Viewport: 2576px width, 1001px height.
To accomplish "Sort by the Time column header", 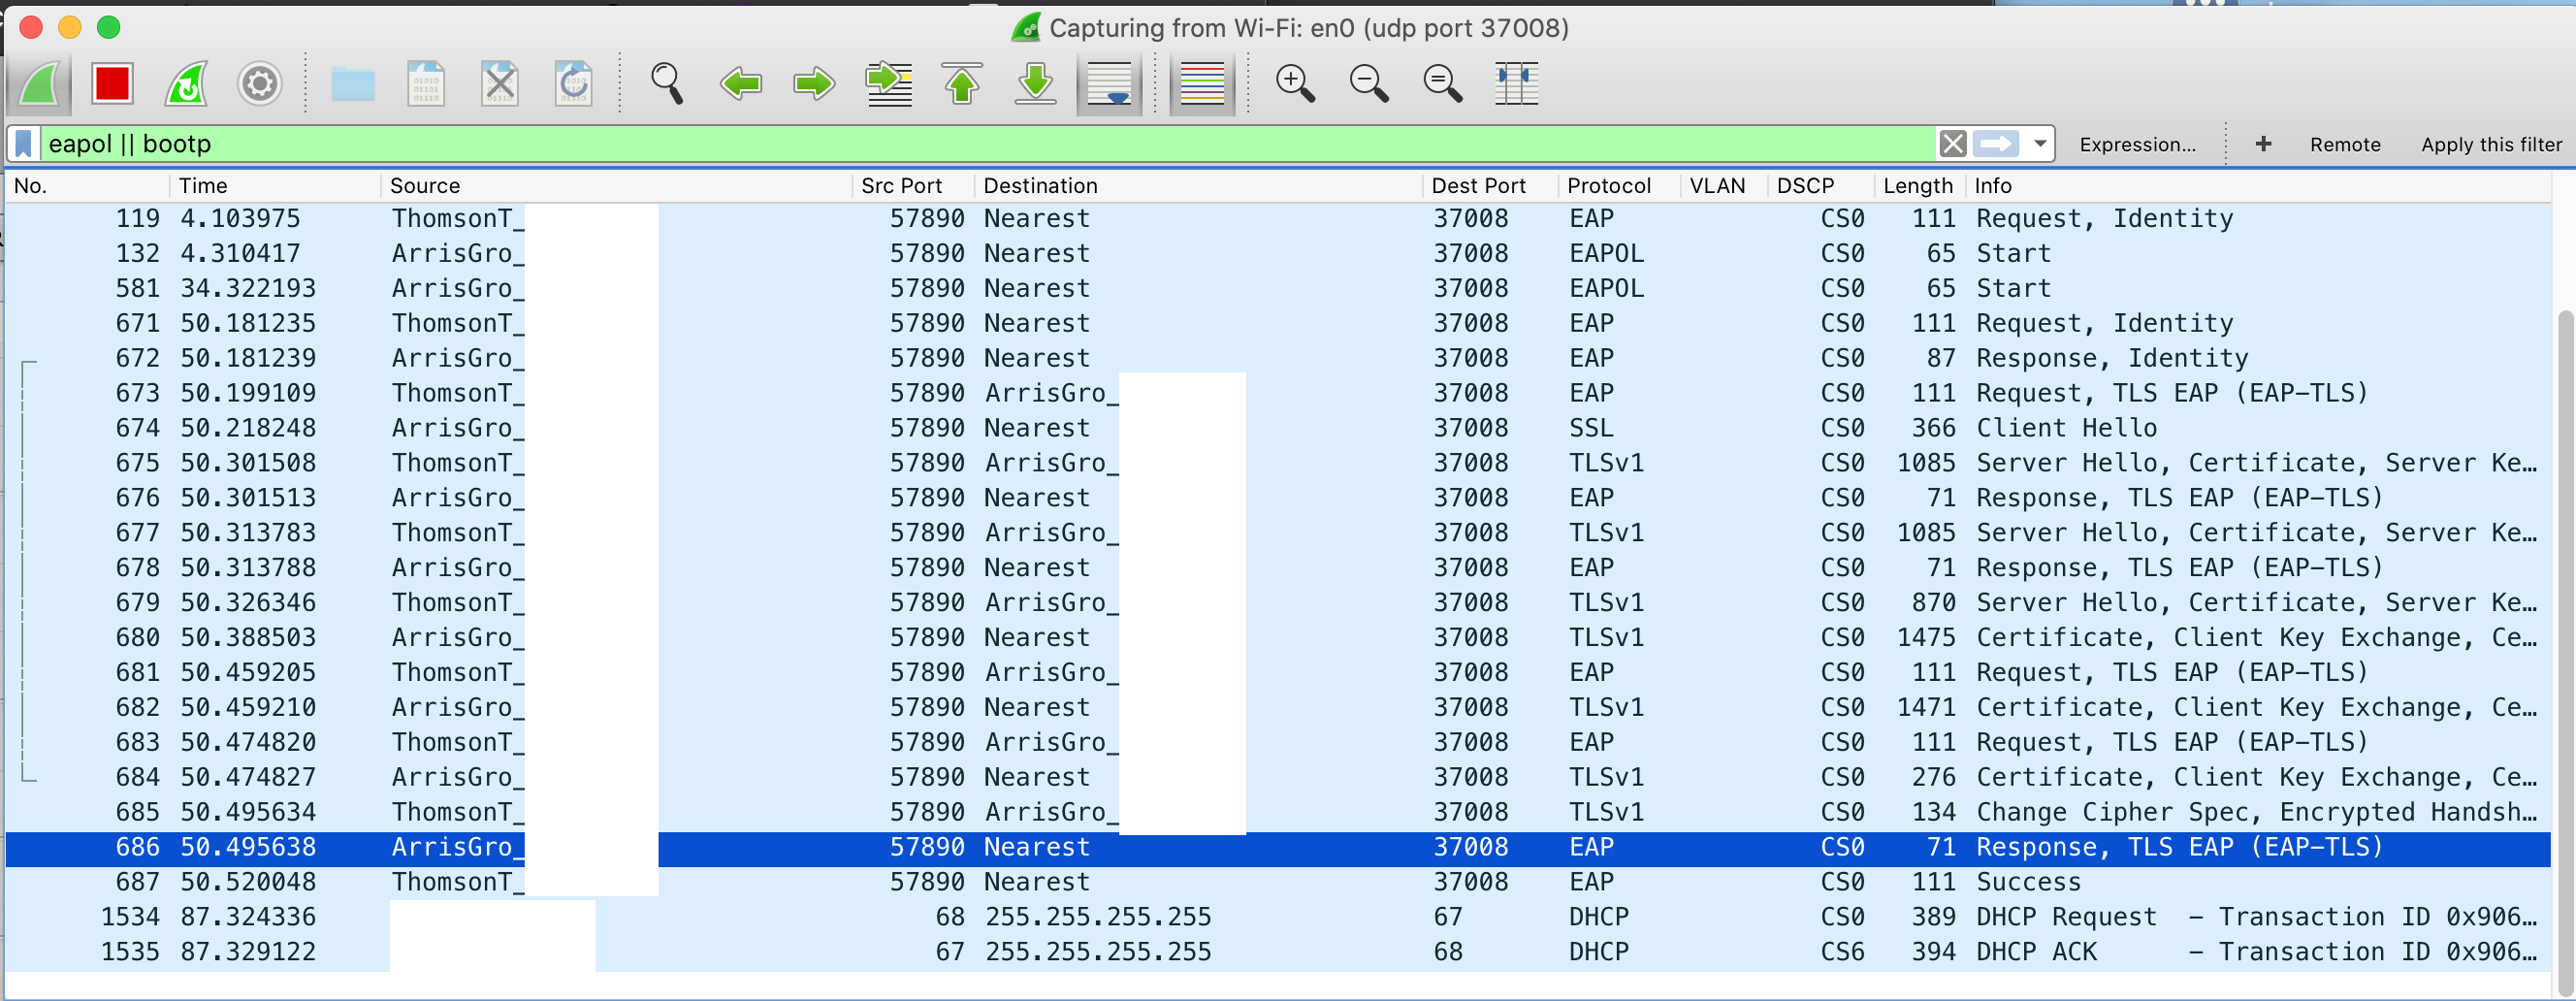I will pyautogui.click(x=274, y=186).
